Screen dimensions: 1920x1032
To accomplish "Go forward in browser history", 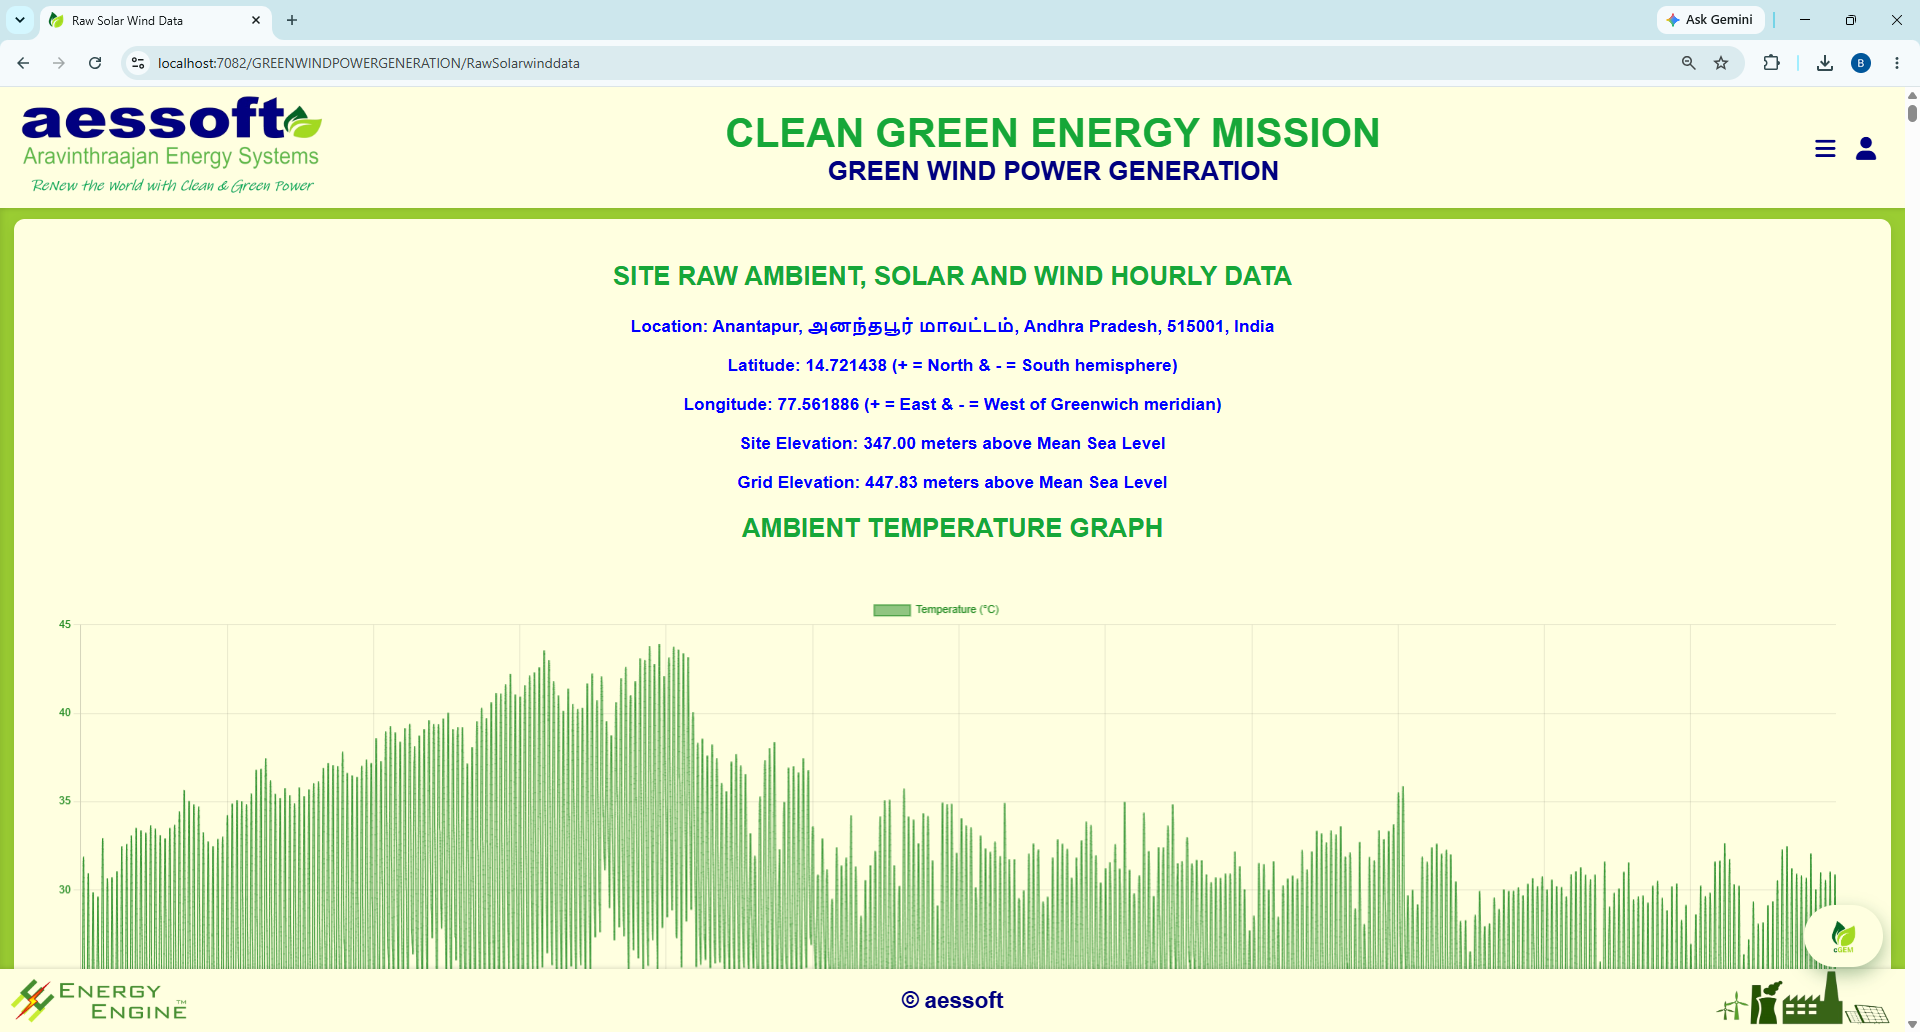I will pyautogui.click(x=59, y=63).
